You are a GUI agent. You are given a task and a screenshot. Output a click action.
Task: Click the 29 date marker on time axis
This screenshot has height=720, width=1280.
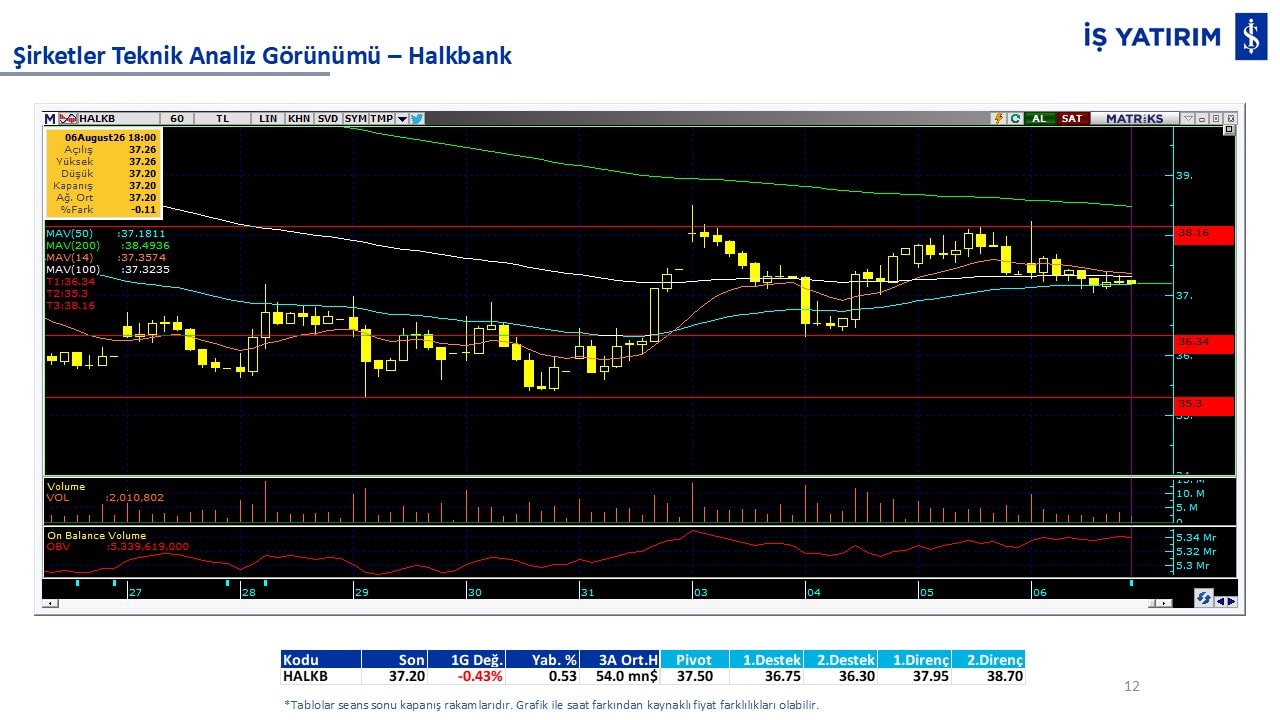pyautogui.click(x=362, y=592)
